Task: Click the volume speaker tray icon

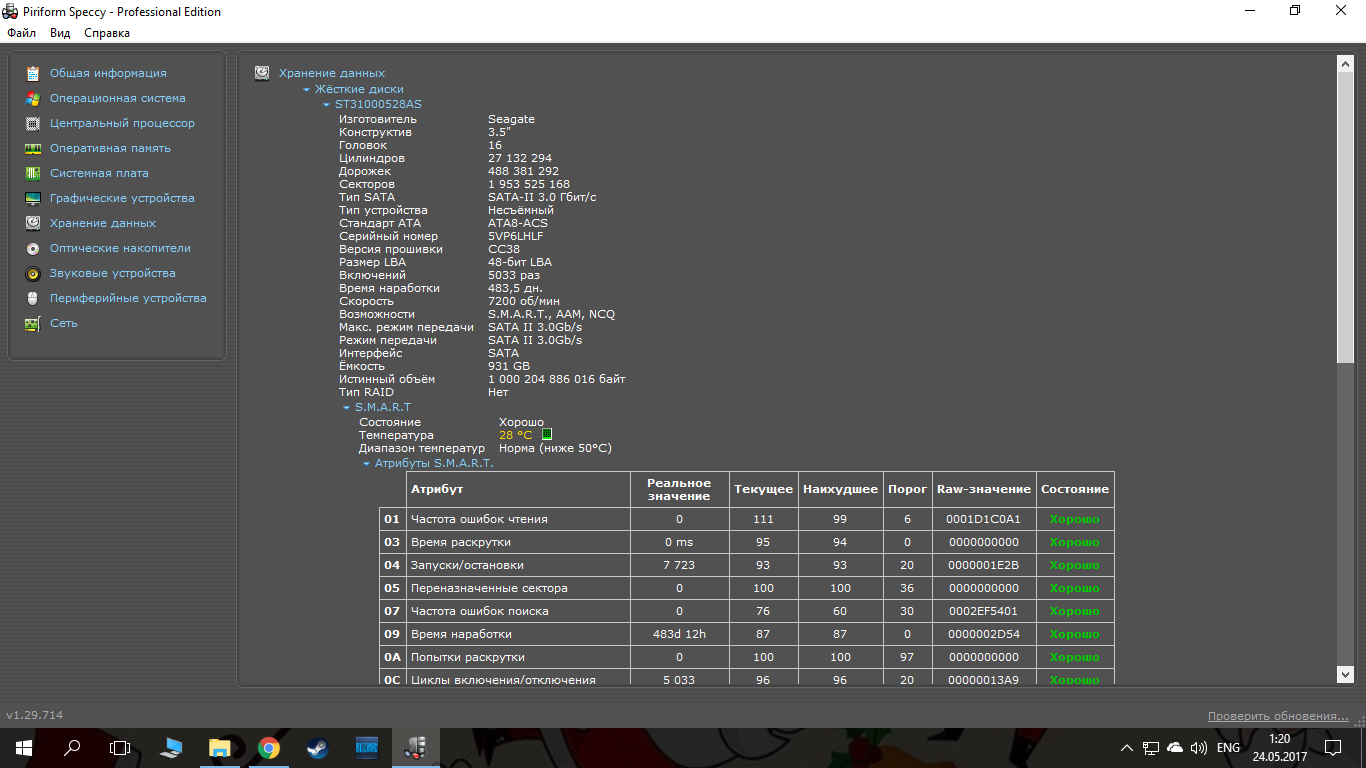Action: click(1199, 747)
